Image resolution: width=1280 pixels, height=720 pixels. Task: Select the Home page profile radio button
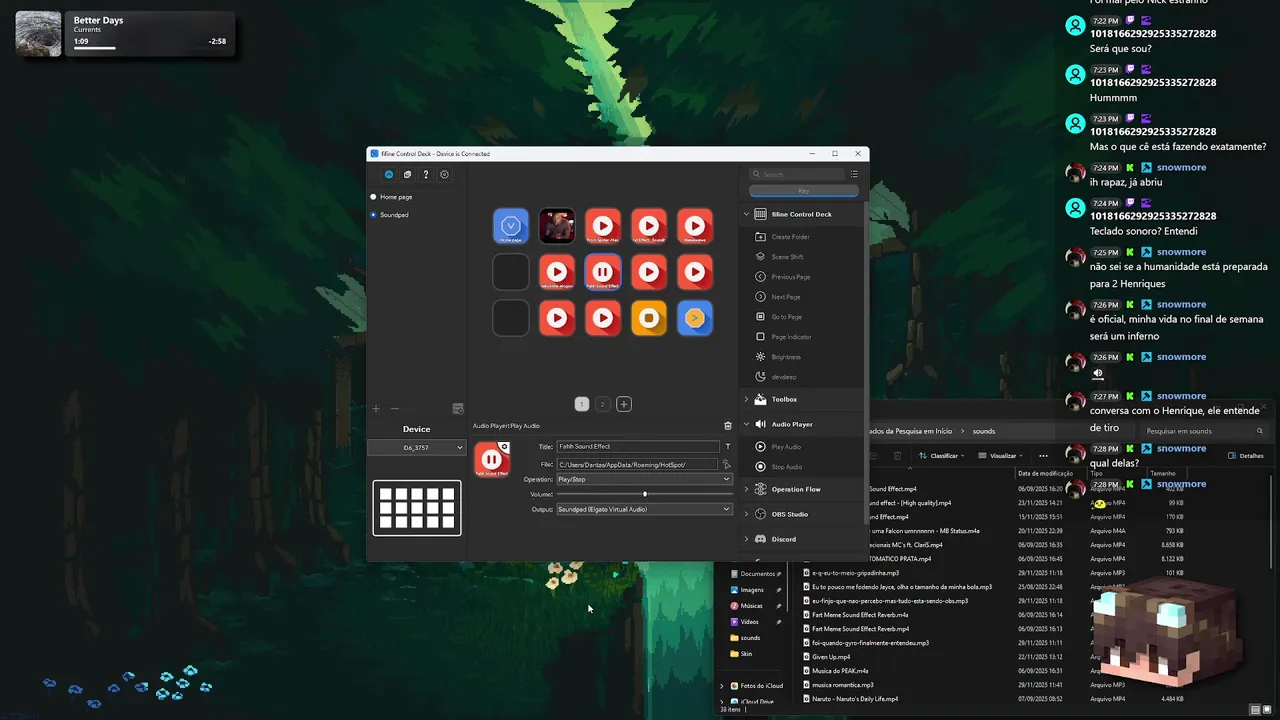click(373, 197)
